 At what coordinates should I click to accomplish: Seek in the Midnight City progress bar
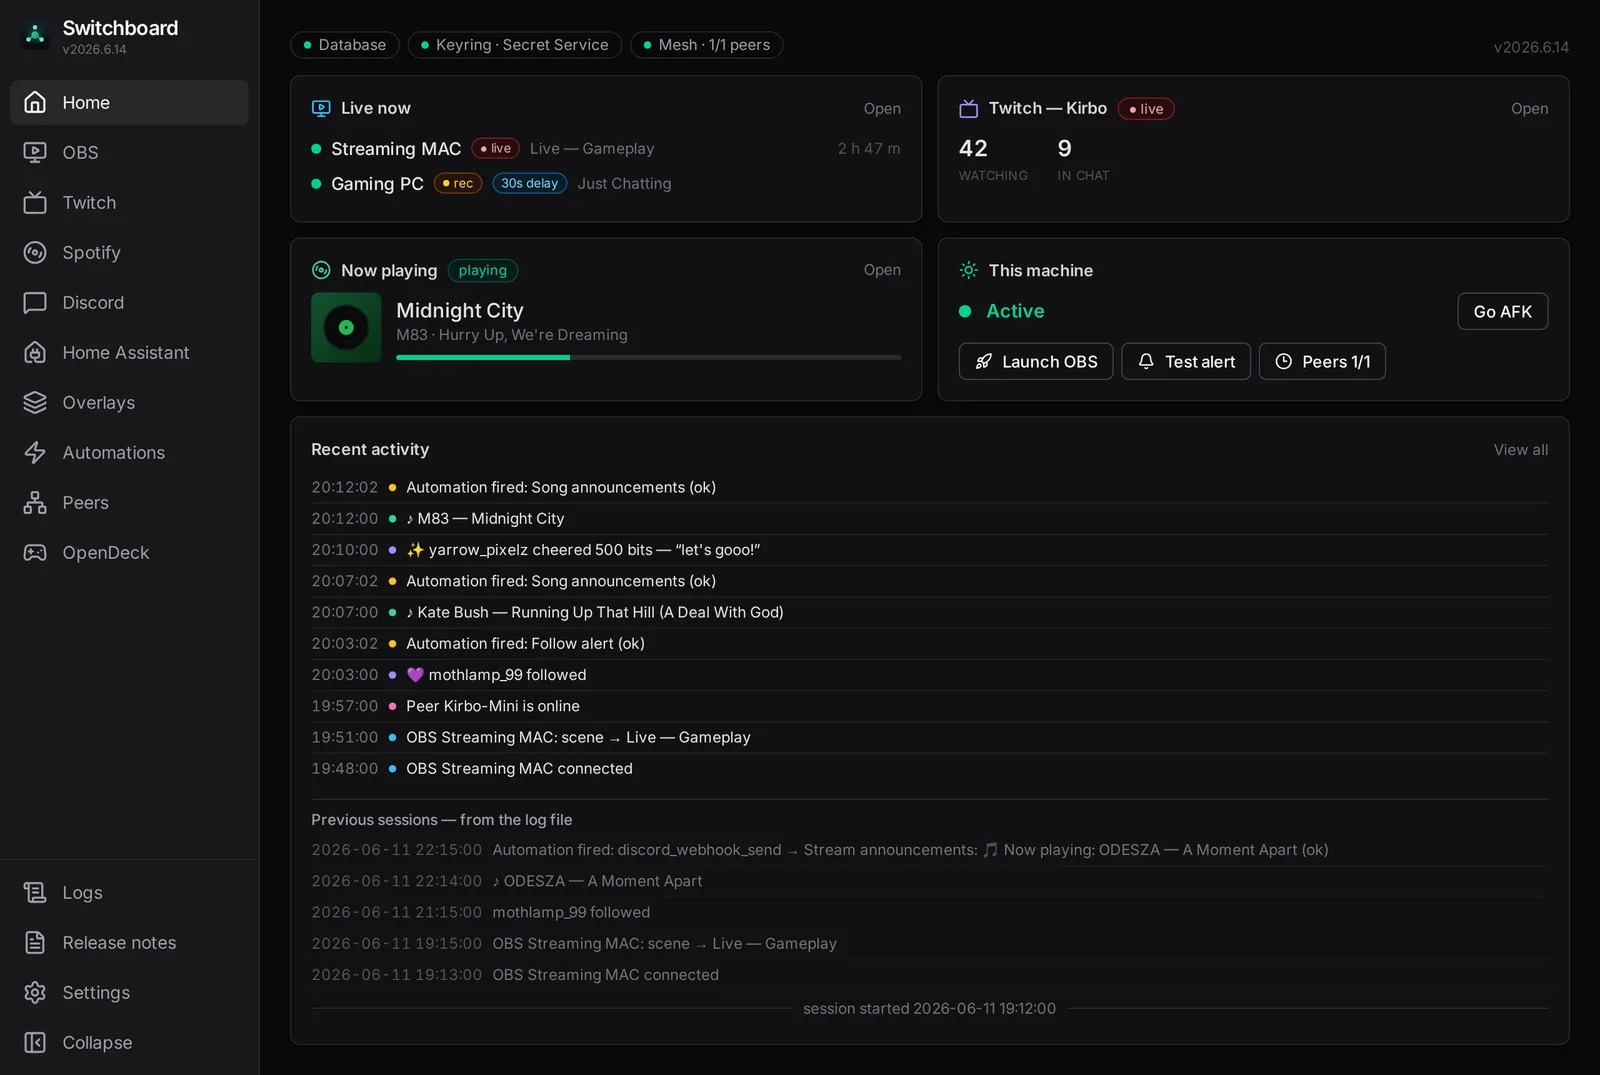648,357
